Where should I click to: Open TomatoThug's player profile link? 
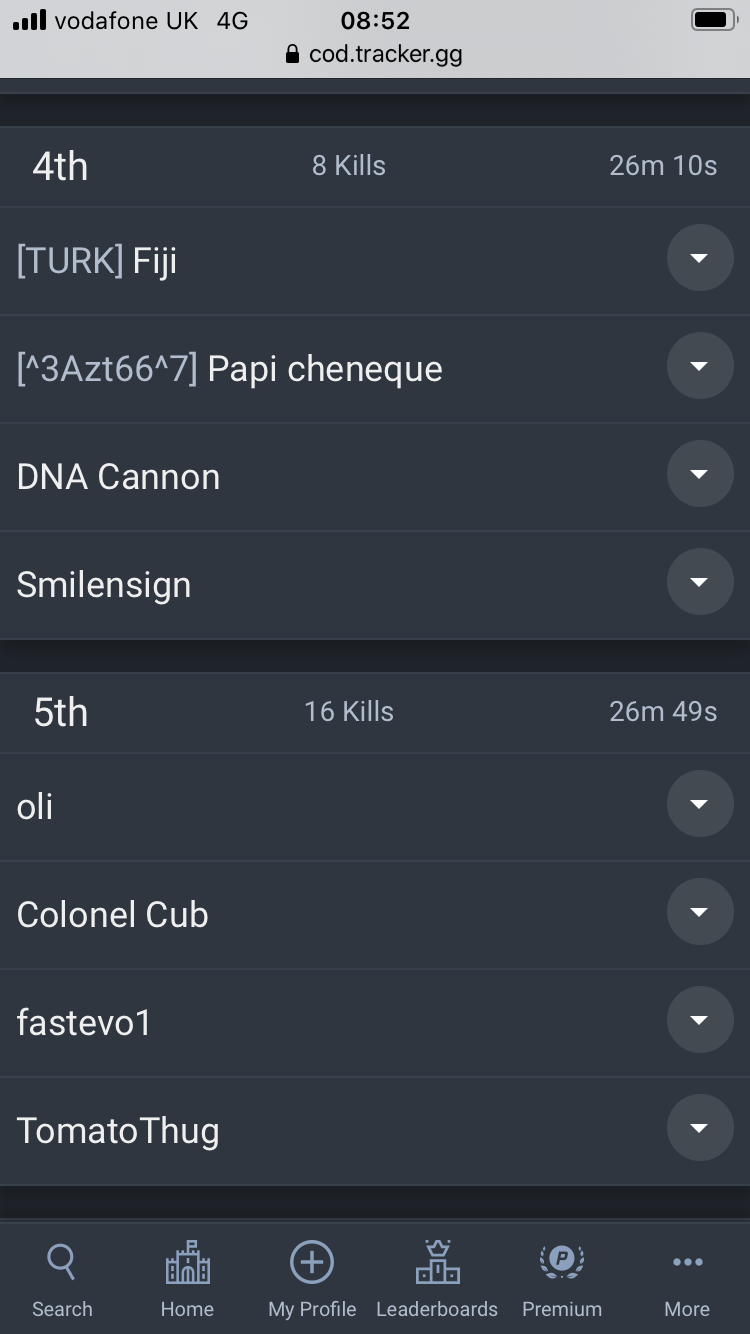(x=118, y=1131)
